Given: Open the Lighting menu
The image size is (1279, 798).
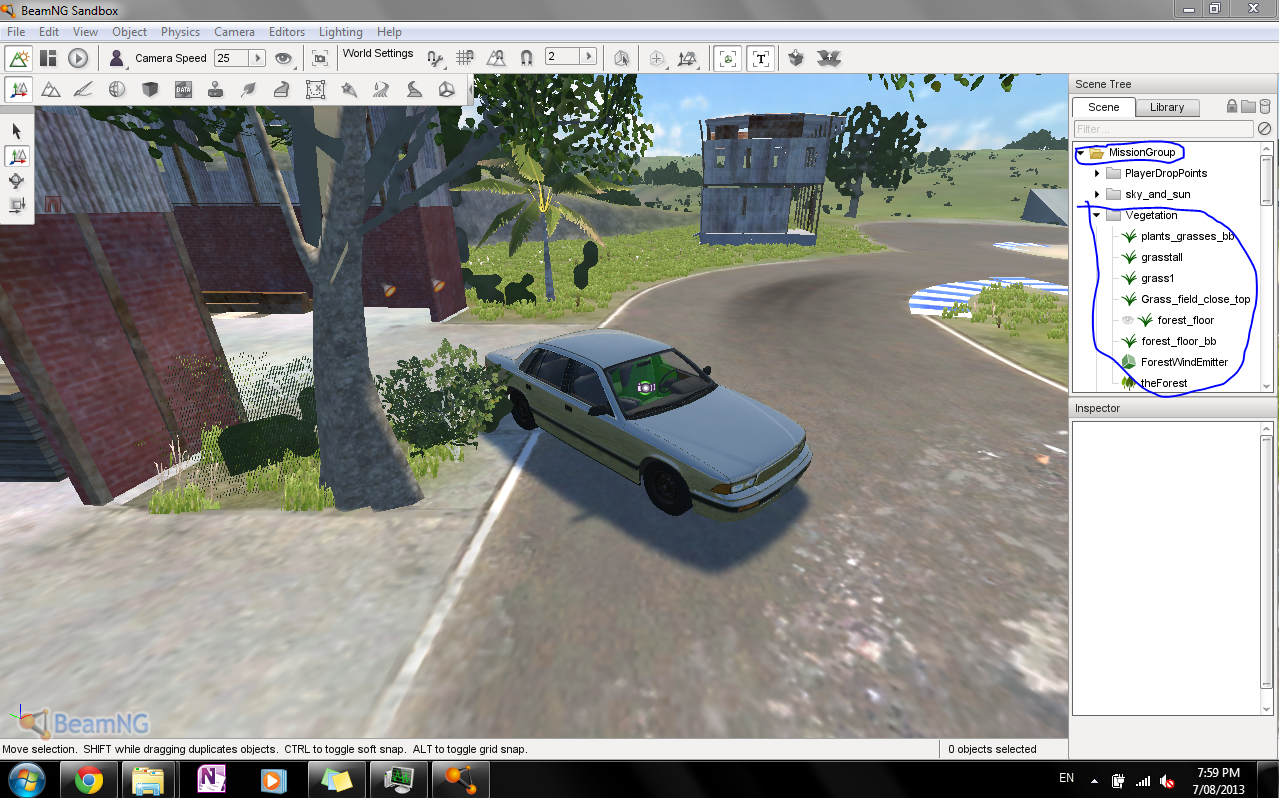Looking at the screenshot, I should pyautogui.click(x=341, y=32).
